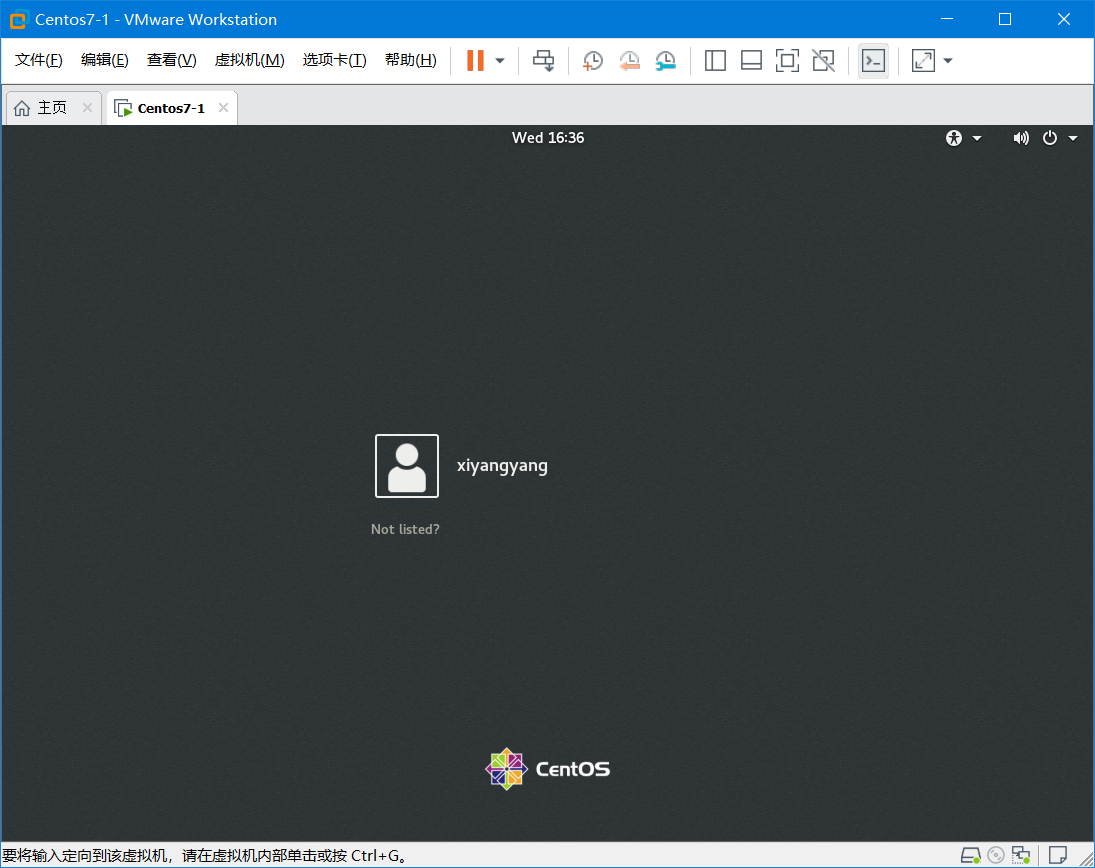1095x868 pixels.
Task: Click the VM message log icon
Action: (1058, 855)
